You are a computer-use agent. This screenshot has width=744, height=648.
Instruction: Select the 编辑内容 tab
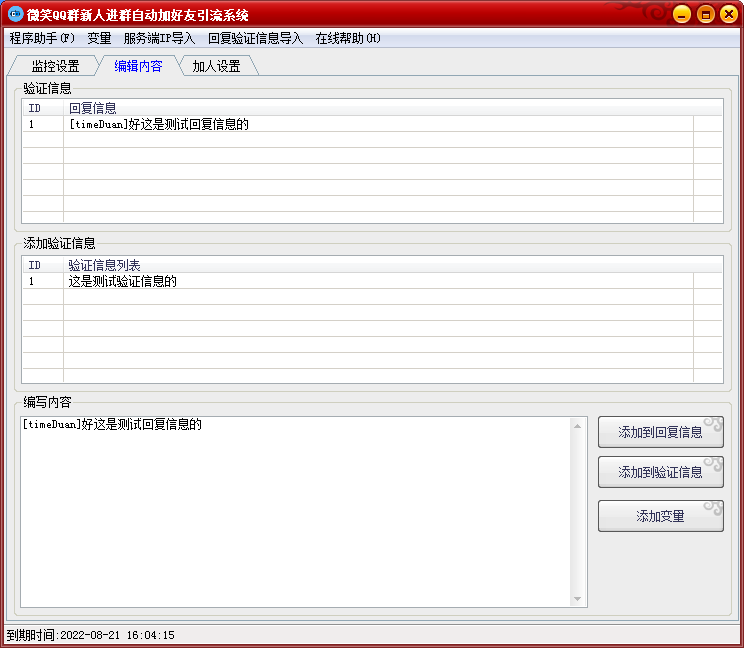tap(138, 66)
